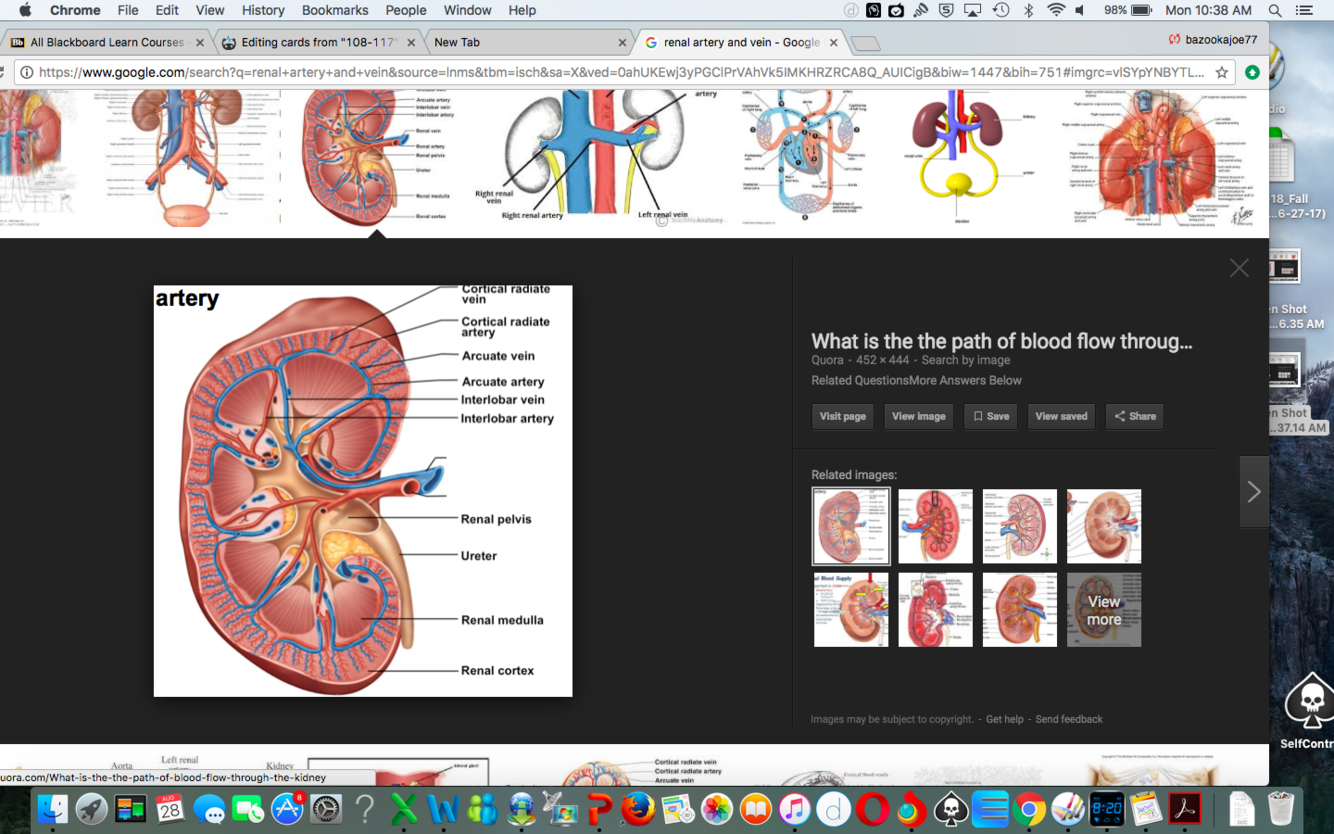The image size is (1334, 834).
Task: Open the AirPlay display menu
Action: (x=972, y=10)
